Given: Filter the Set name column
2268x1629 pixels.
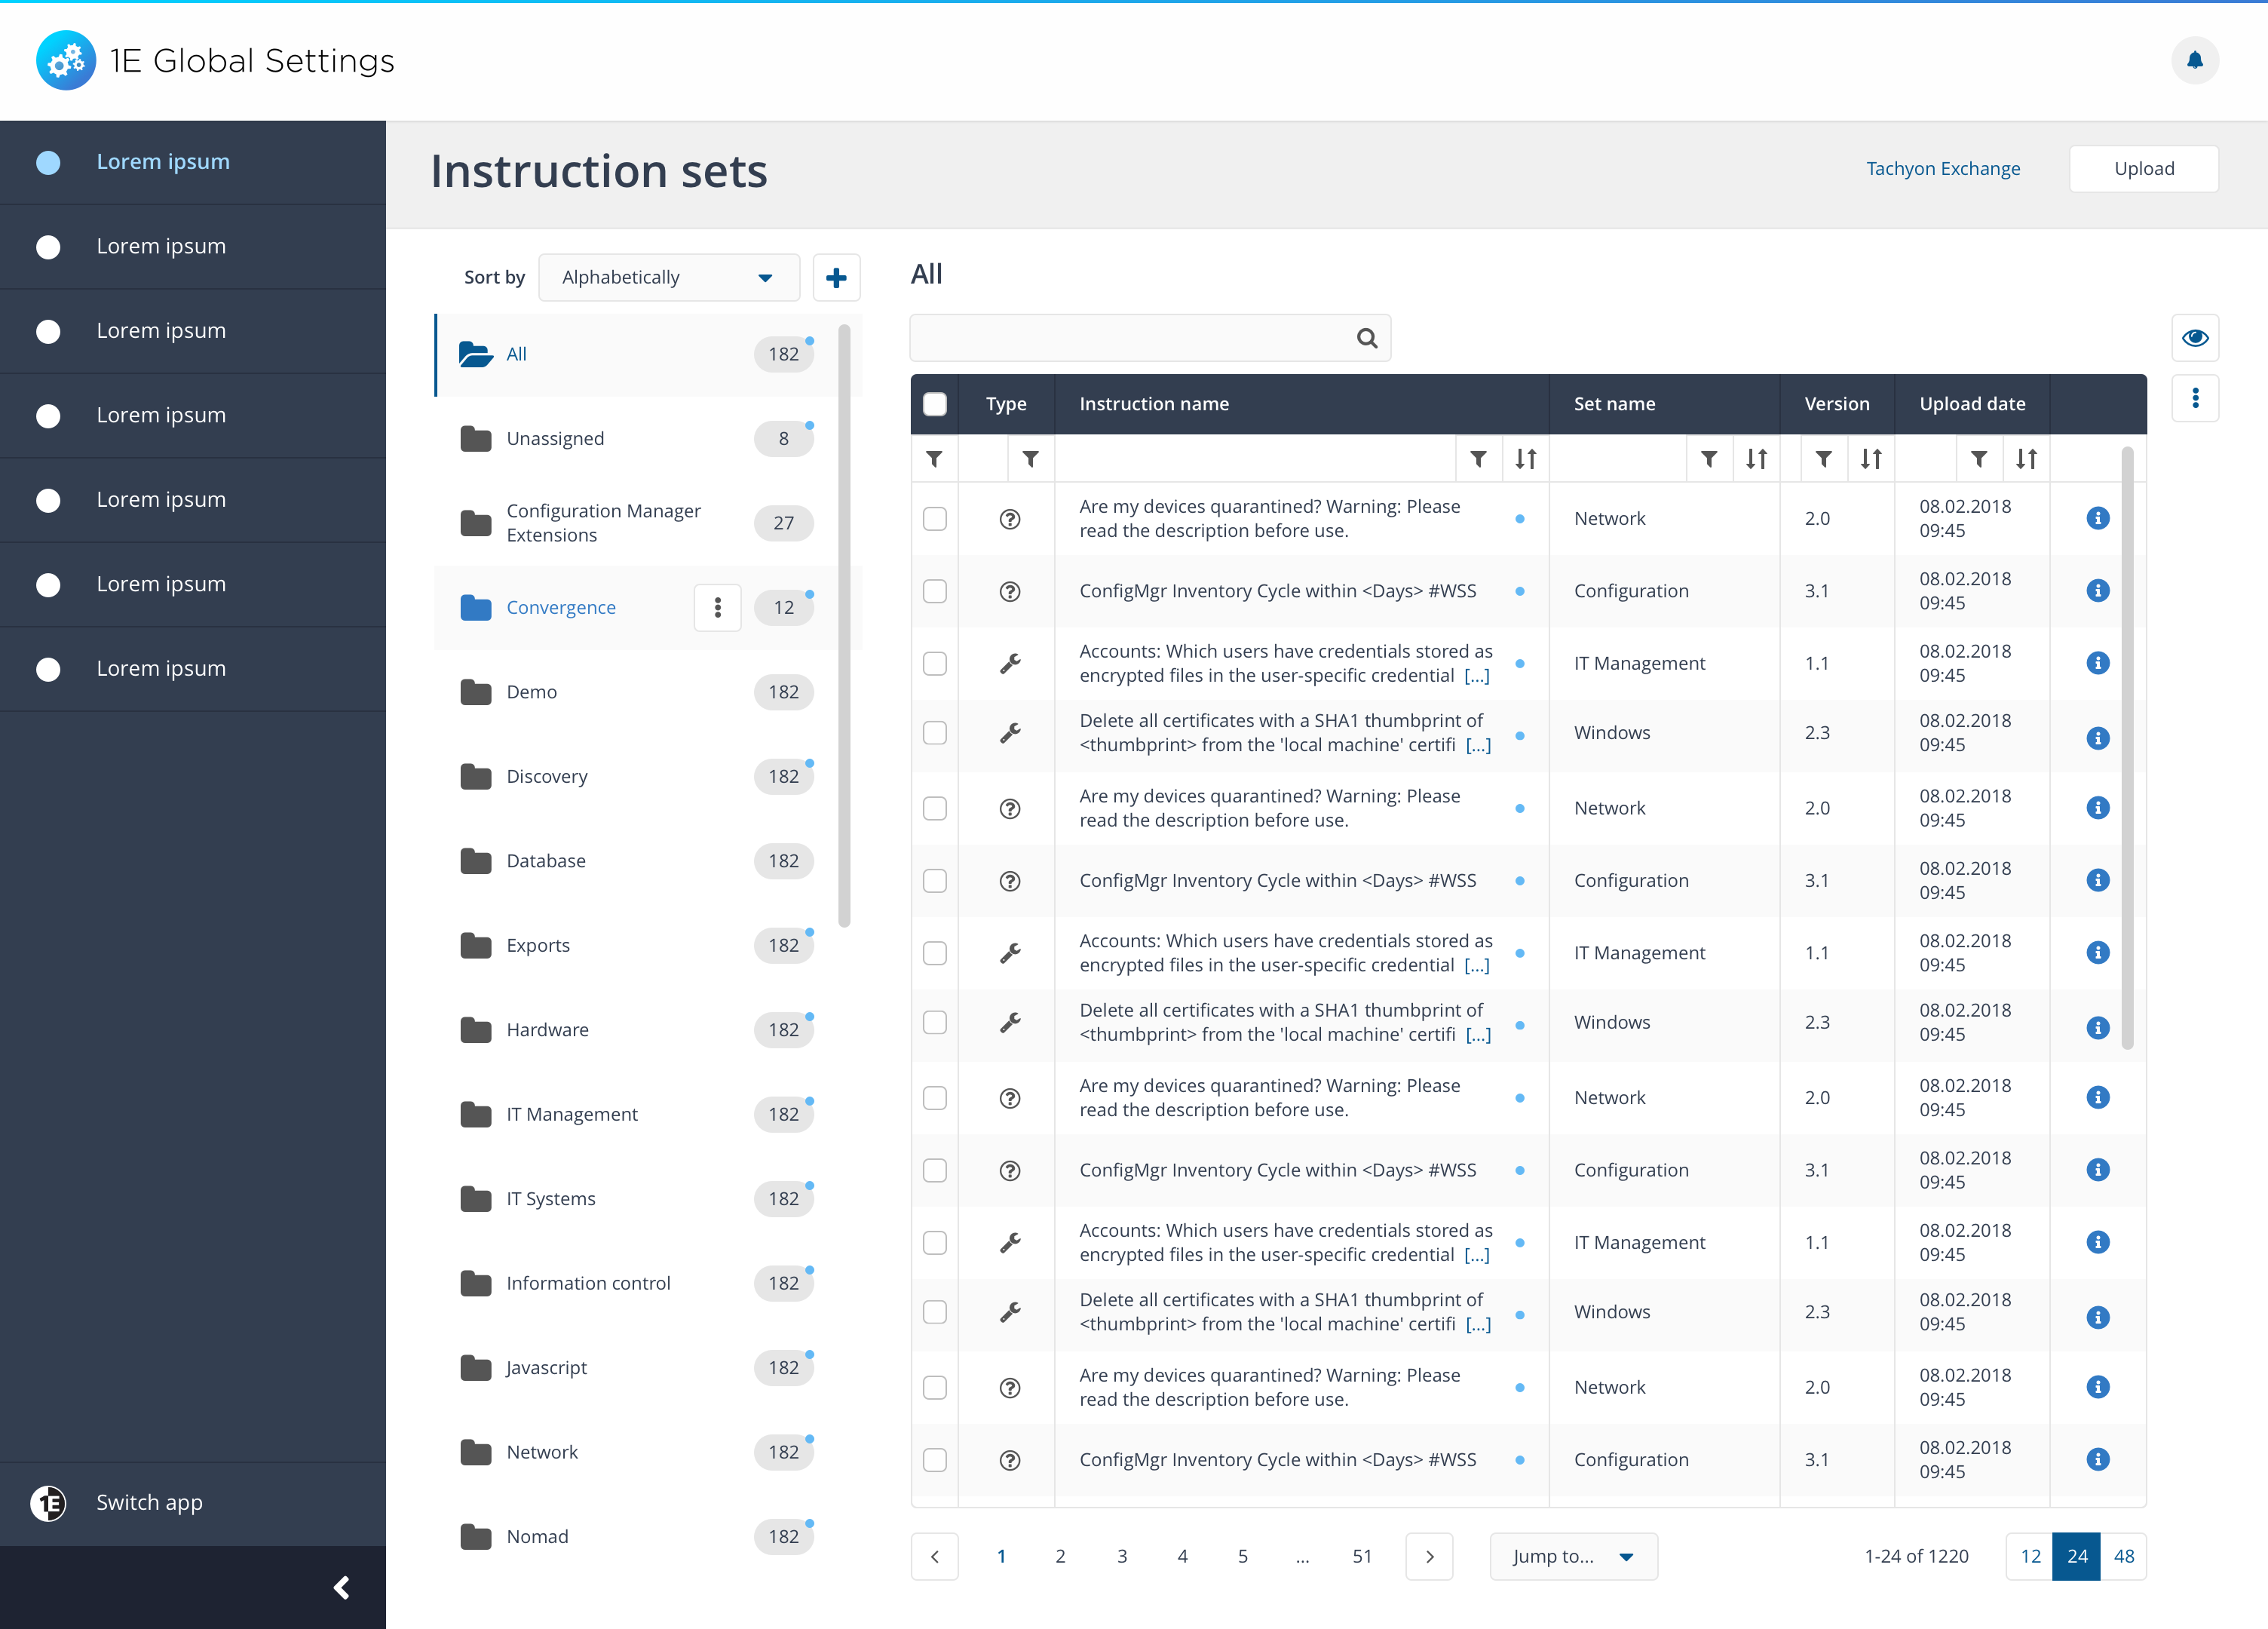Looking at the screenshot, I should click(x=1709, y=459).
